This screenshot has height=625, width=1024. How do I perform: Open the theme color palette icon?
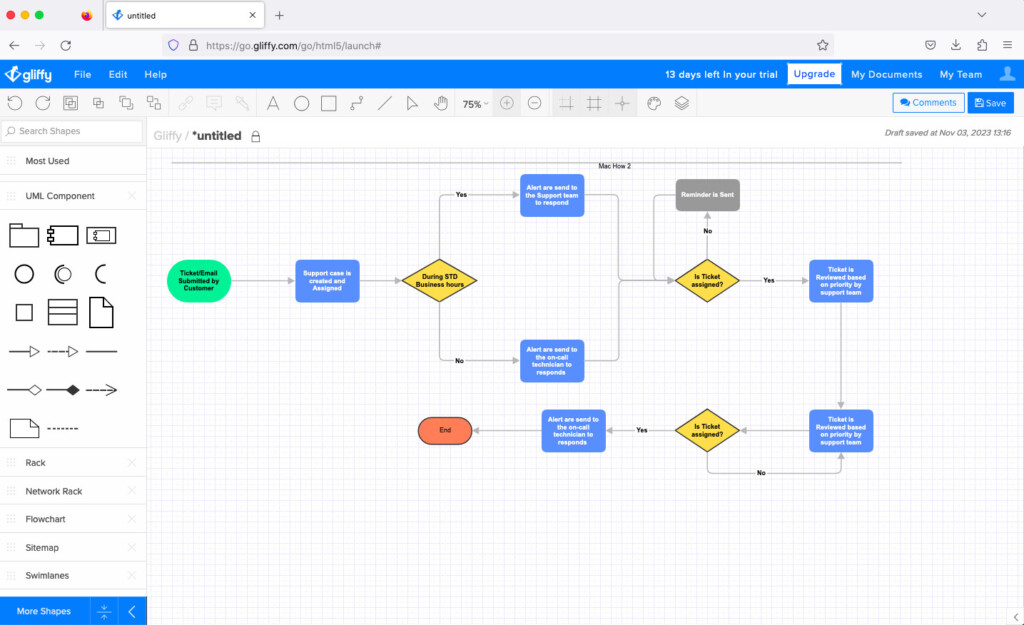pyautogui.click(x=654, y=103)
